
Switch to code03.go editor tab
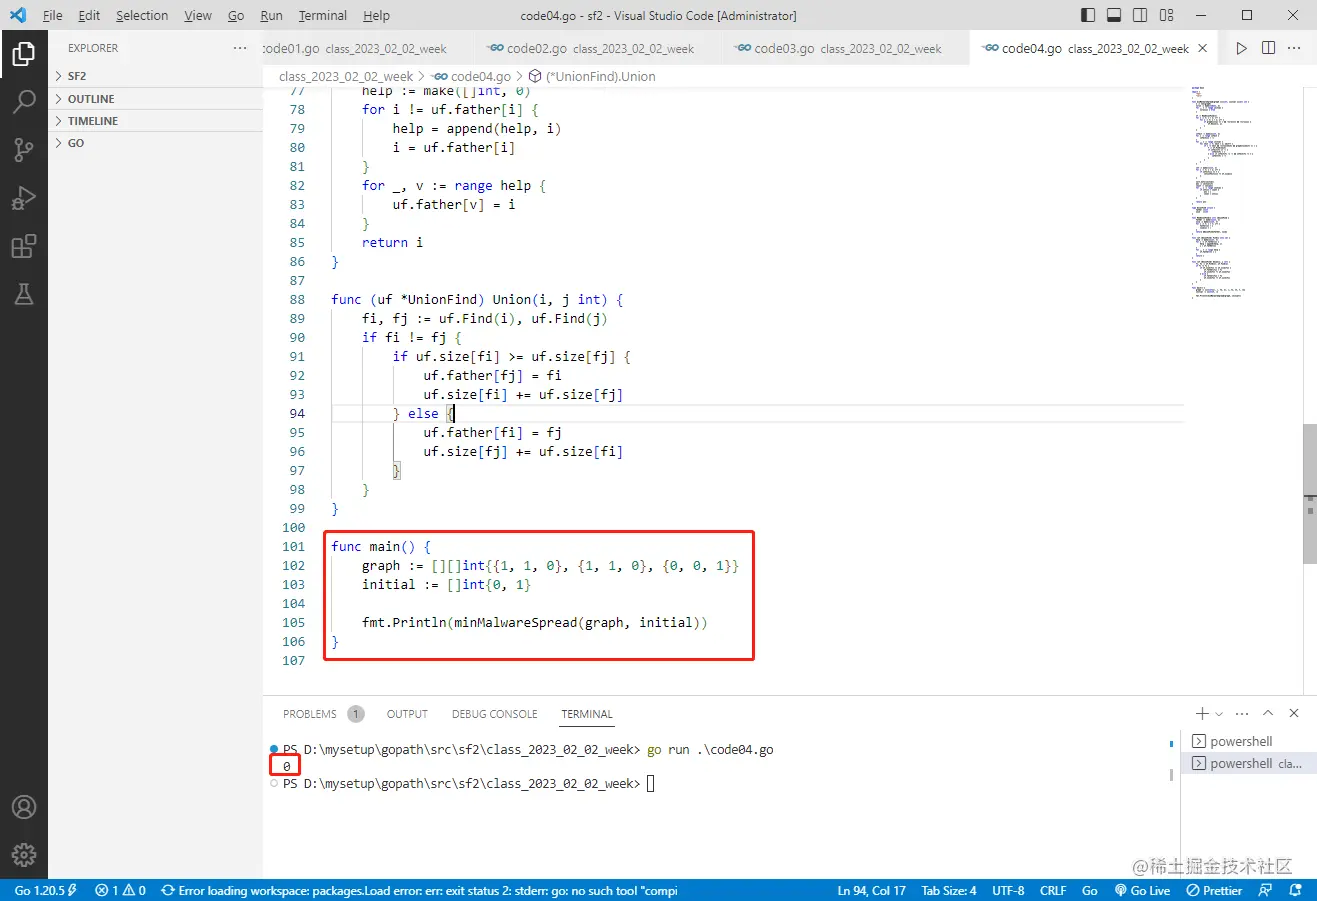pyautogui.click(x=846, y=48)
